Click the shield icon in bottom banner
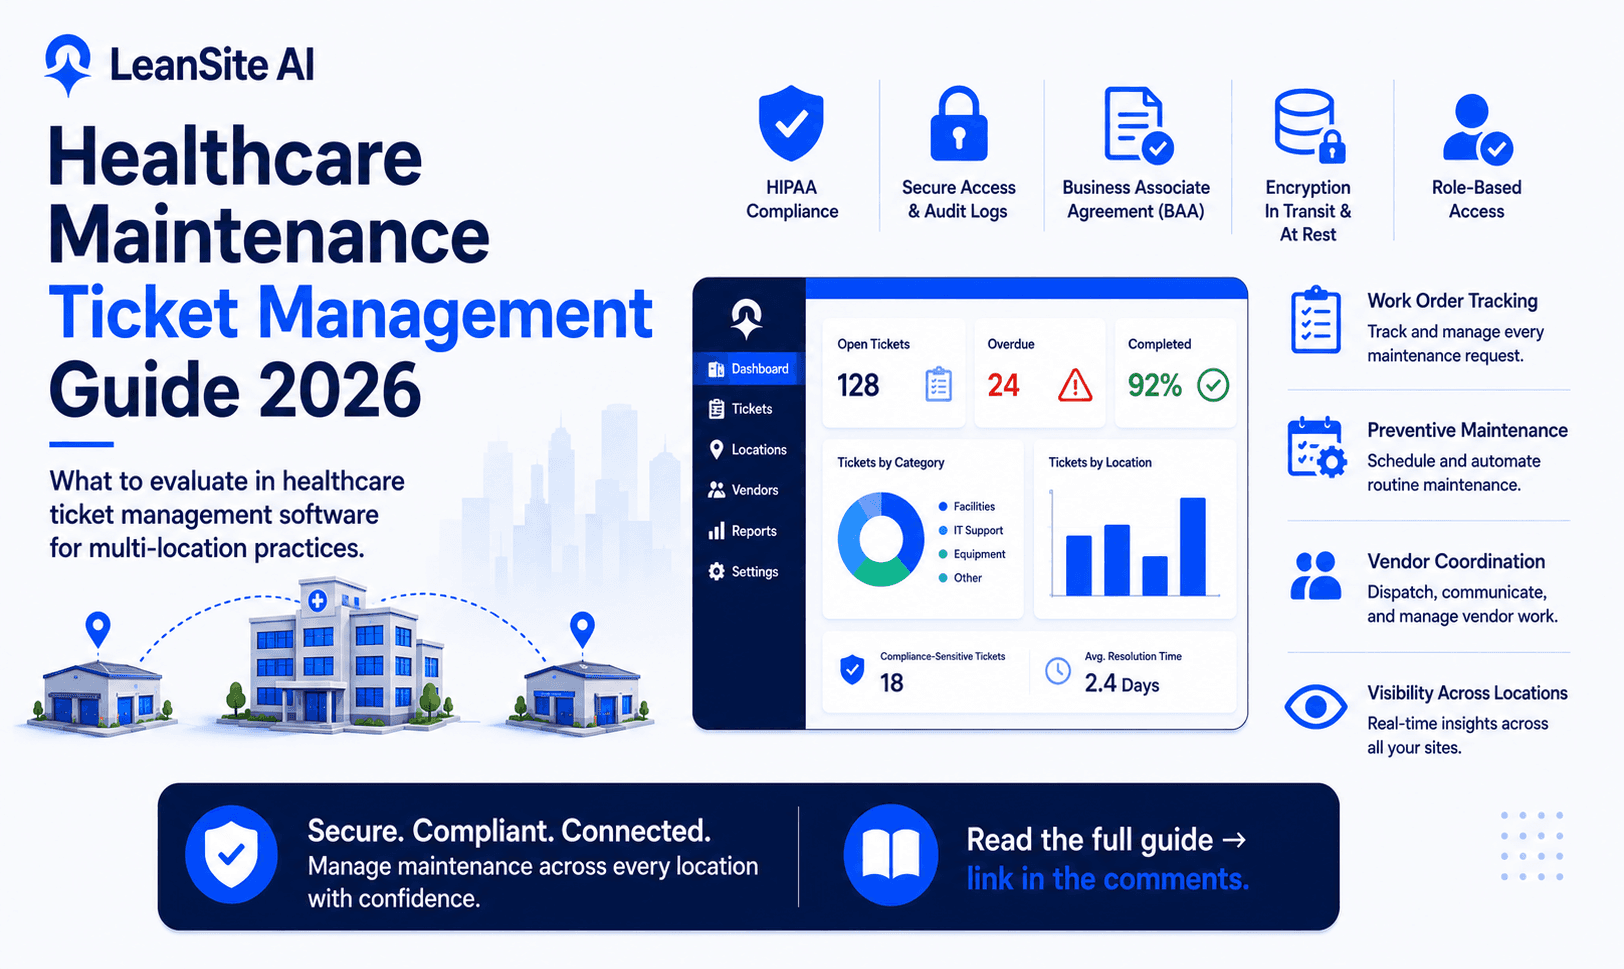 click(231, 855)
